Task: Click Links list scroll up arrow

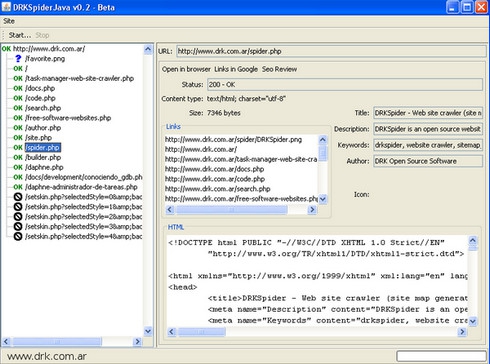Action: point(323,140)
